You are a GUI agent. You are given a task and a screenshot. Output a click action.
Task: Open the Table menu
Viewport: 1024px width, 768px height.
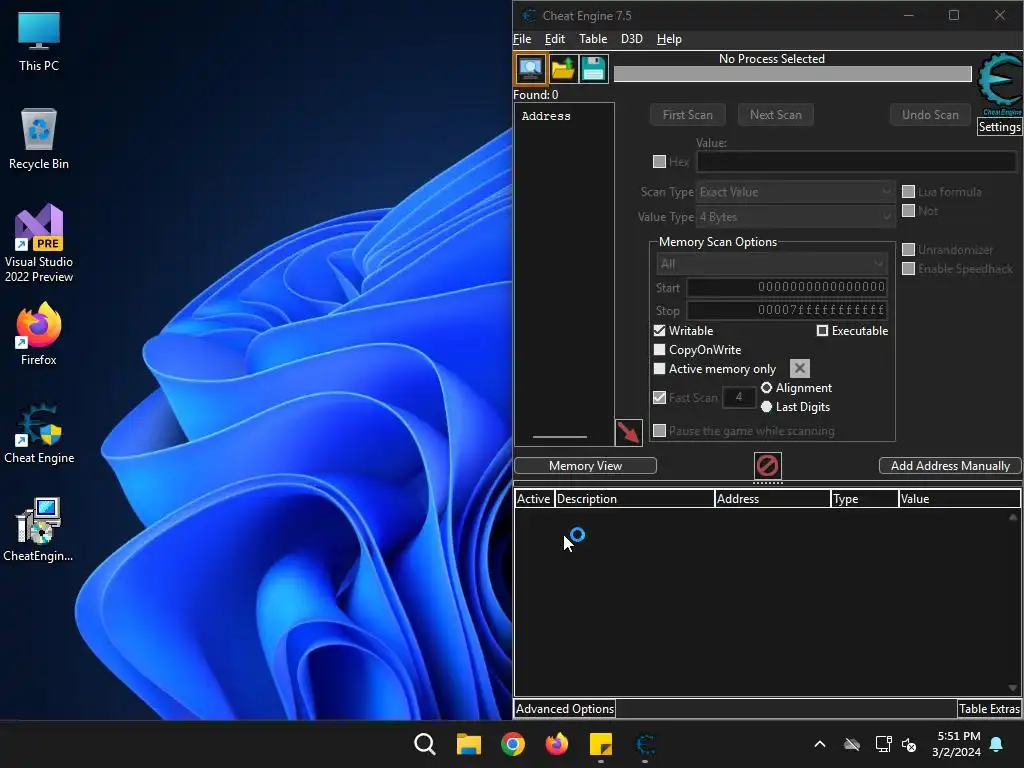[593, 39]
